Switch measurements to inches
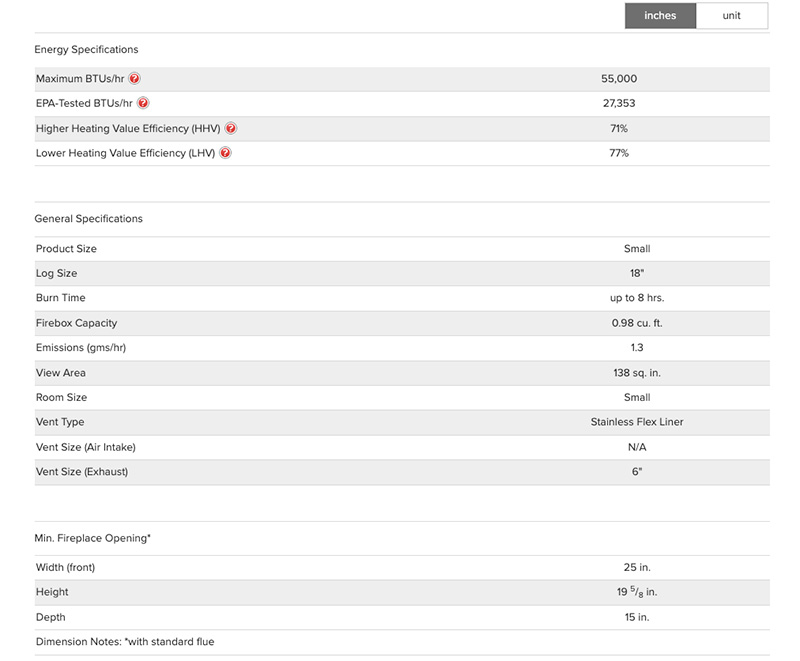The height and width of the screenshot is (661, 800). [660, 16]
